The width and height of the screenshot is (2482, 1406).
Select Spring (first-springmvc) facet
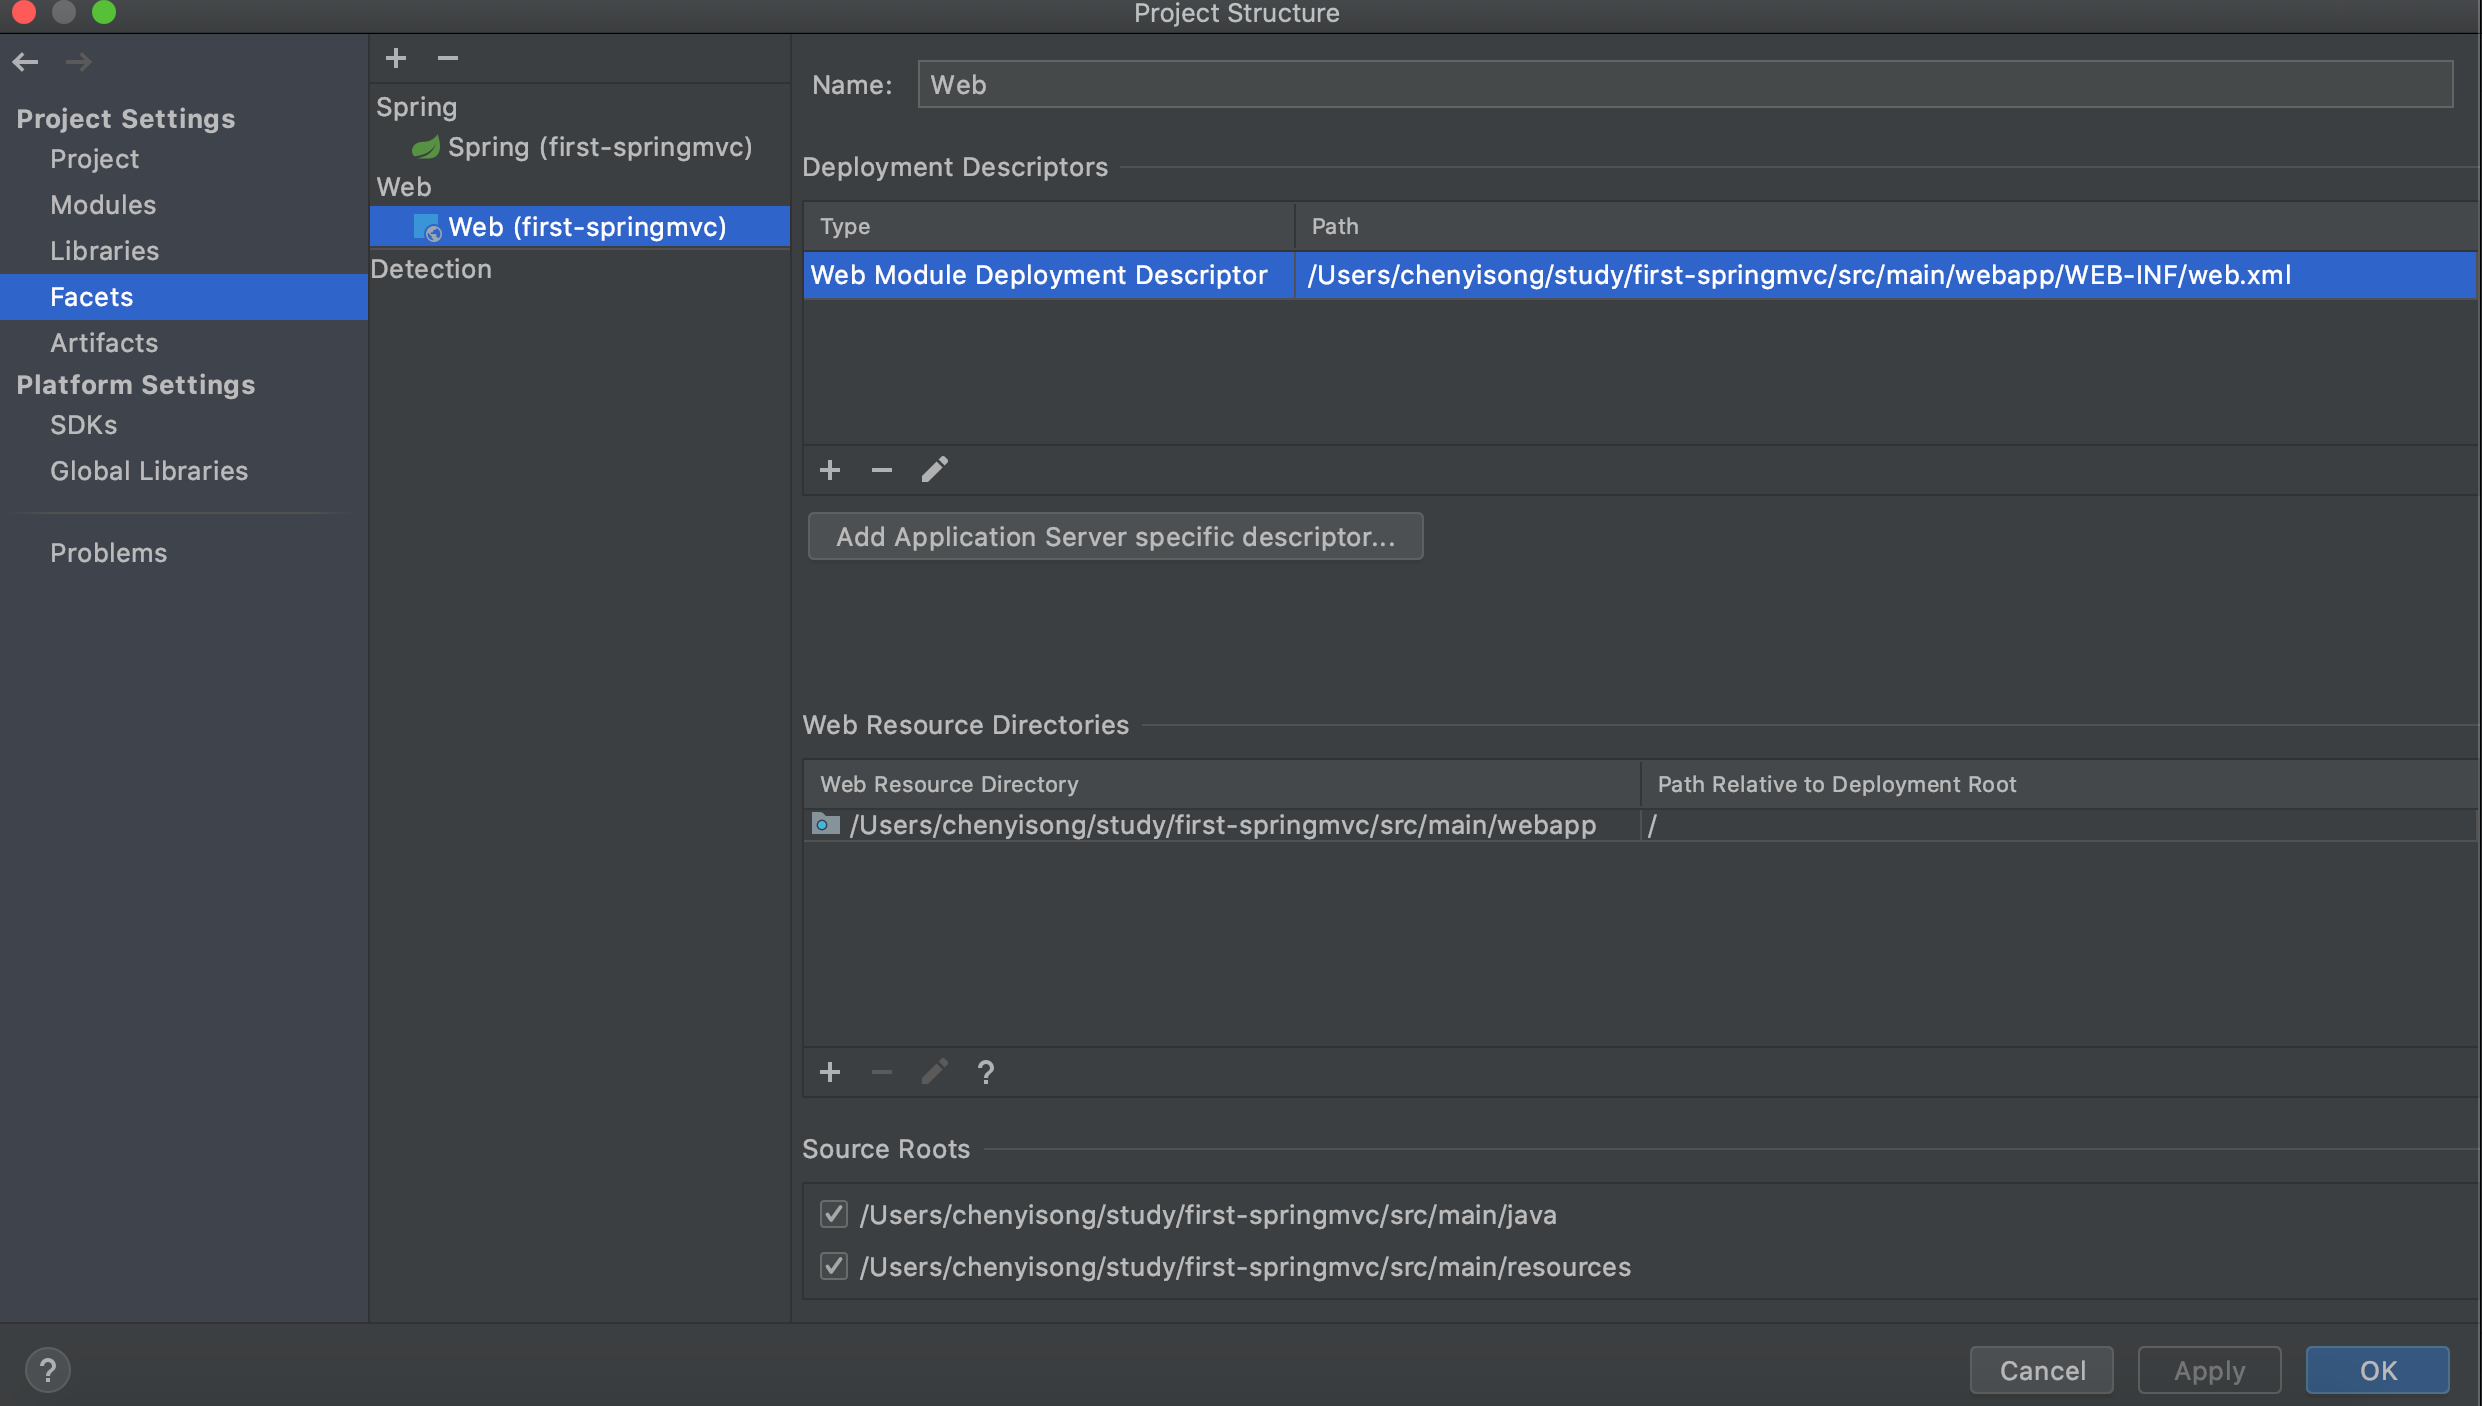(598, 147)
